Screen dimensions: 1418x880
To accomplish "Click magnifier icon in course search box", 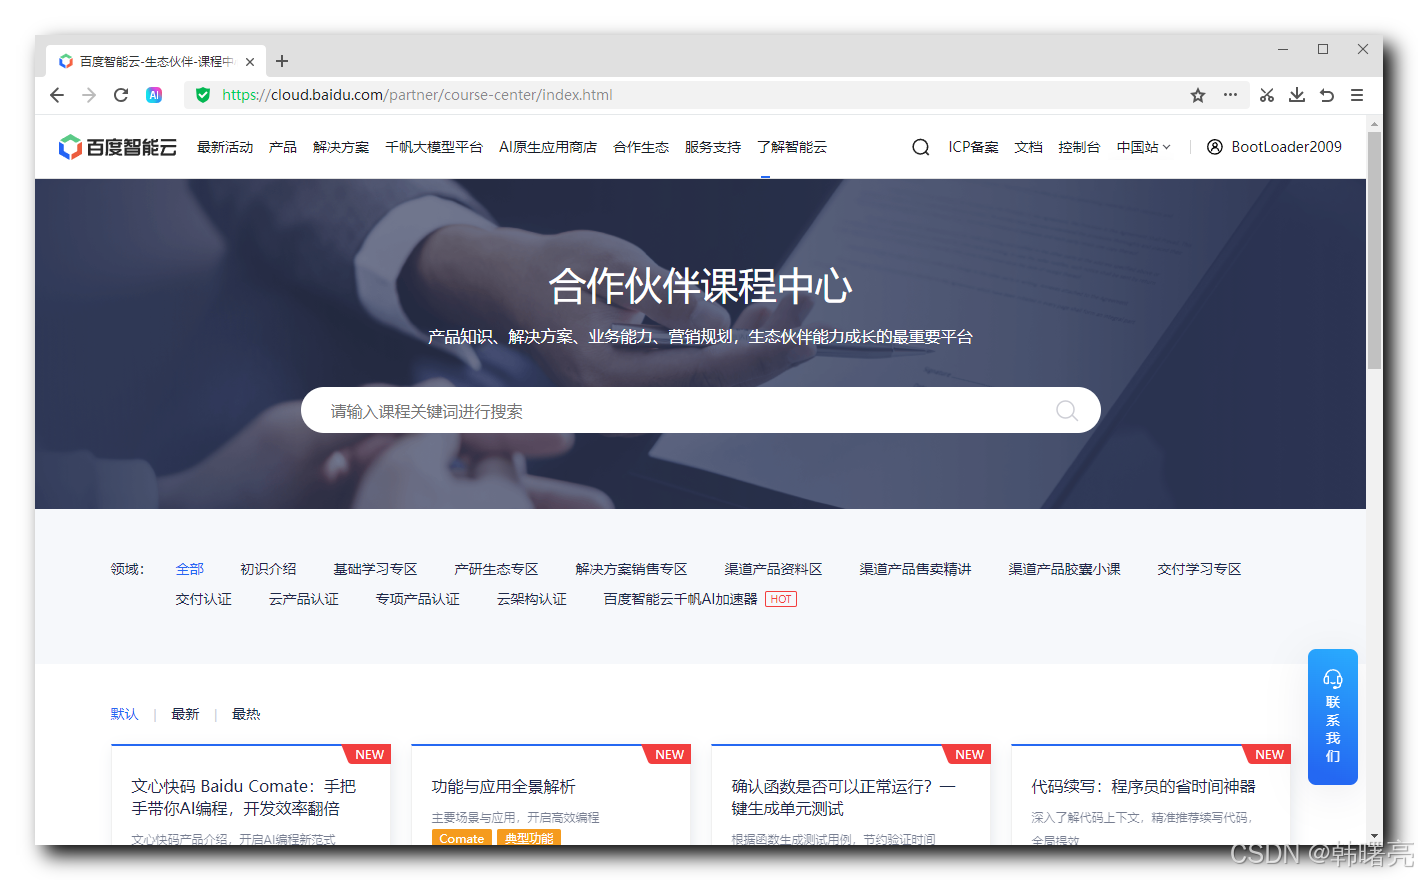I will coord(1067,411).
